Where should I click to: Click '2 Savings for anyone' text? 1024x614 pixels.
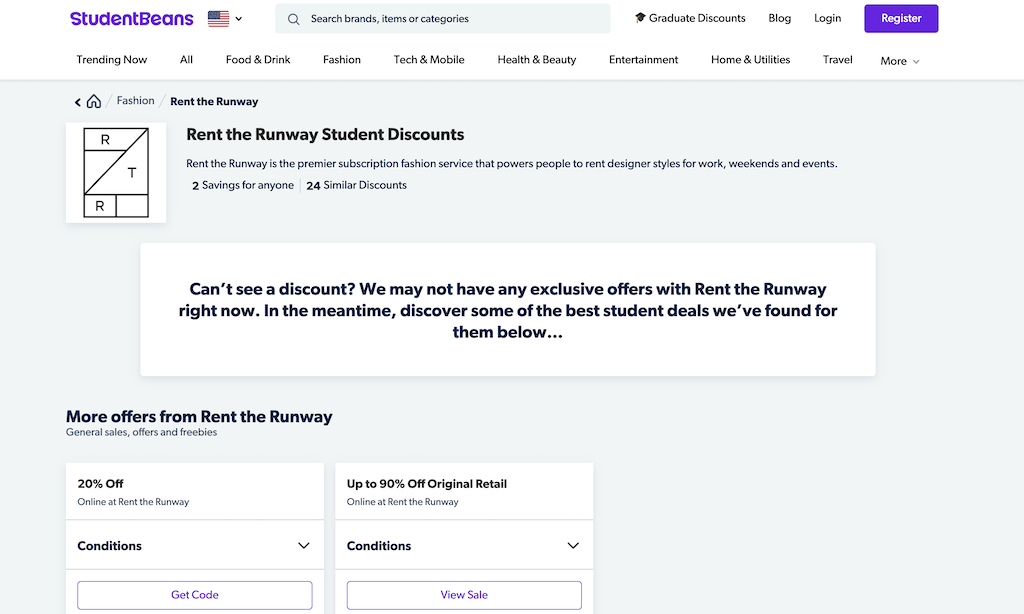[243, 186]
